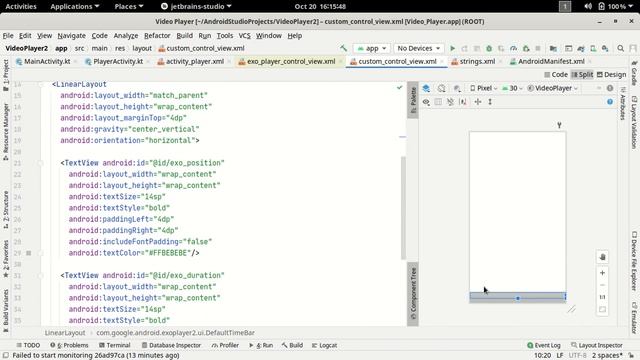
Task: Click the DefaultTimeBar breadcrumb
Action: [x=176, y=333]
